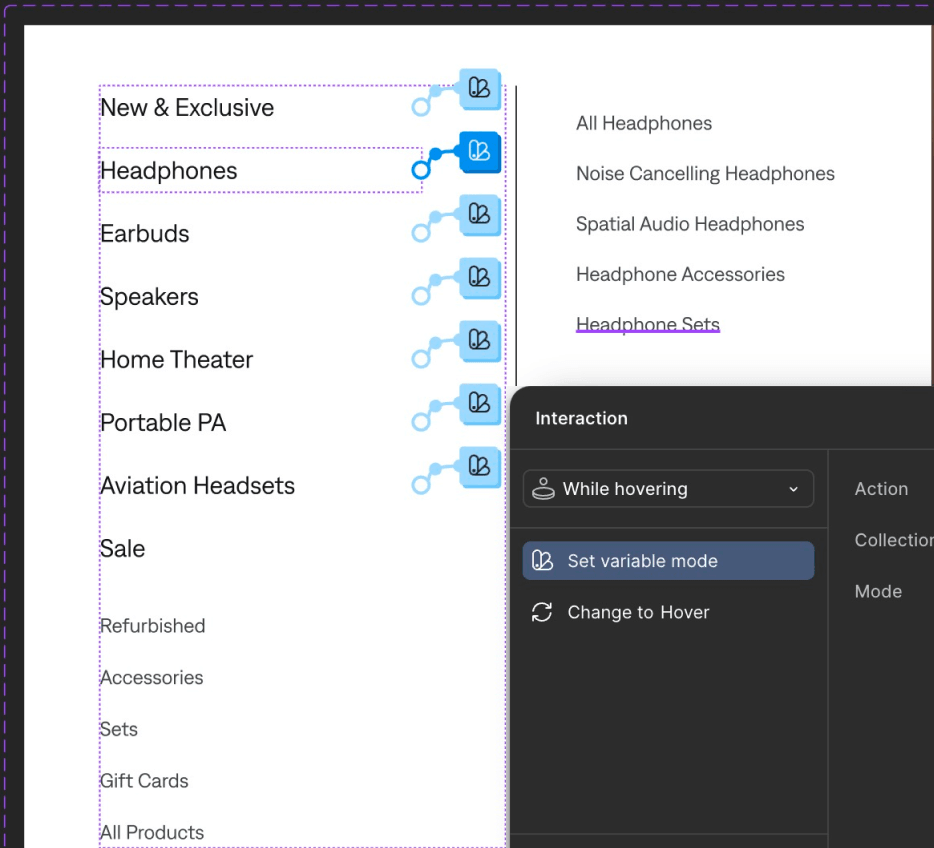The width and height of the screenshot is (934, 848).
Task: Select the Aviation Headsets menu text
Action: 197,486
